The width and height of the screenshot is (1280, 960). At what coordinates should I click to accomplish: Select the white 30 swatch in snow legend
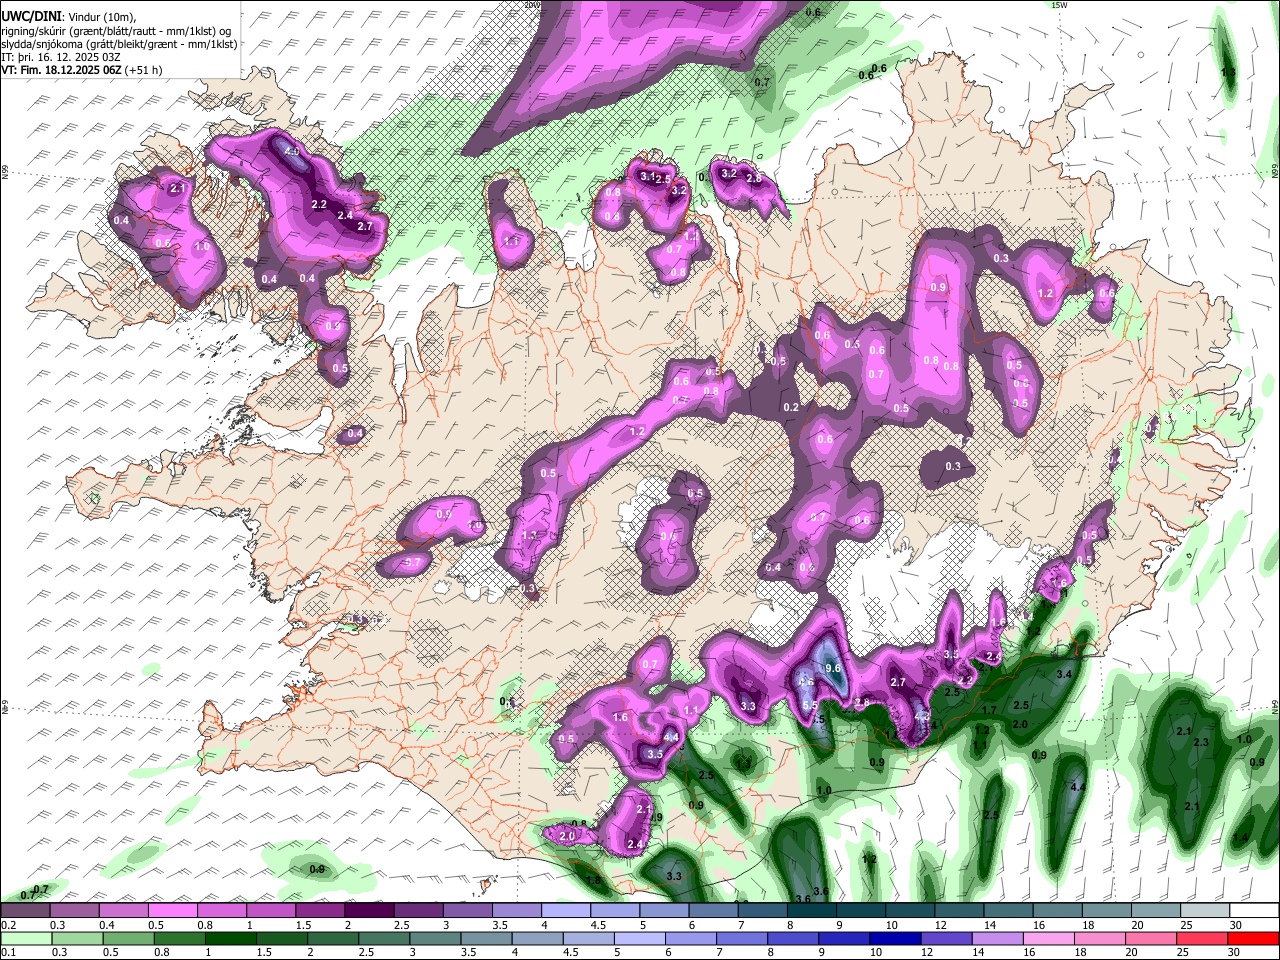pos(1254,910)
